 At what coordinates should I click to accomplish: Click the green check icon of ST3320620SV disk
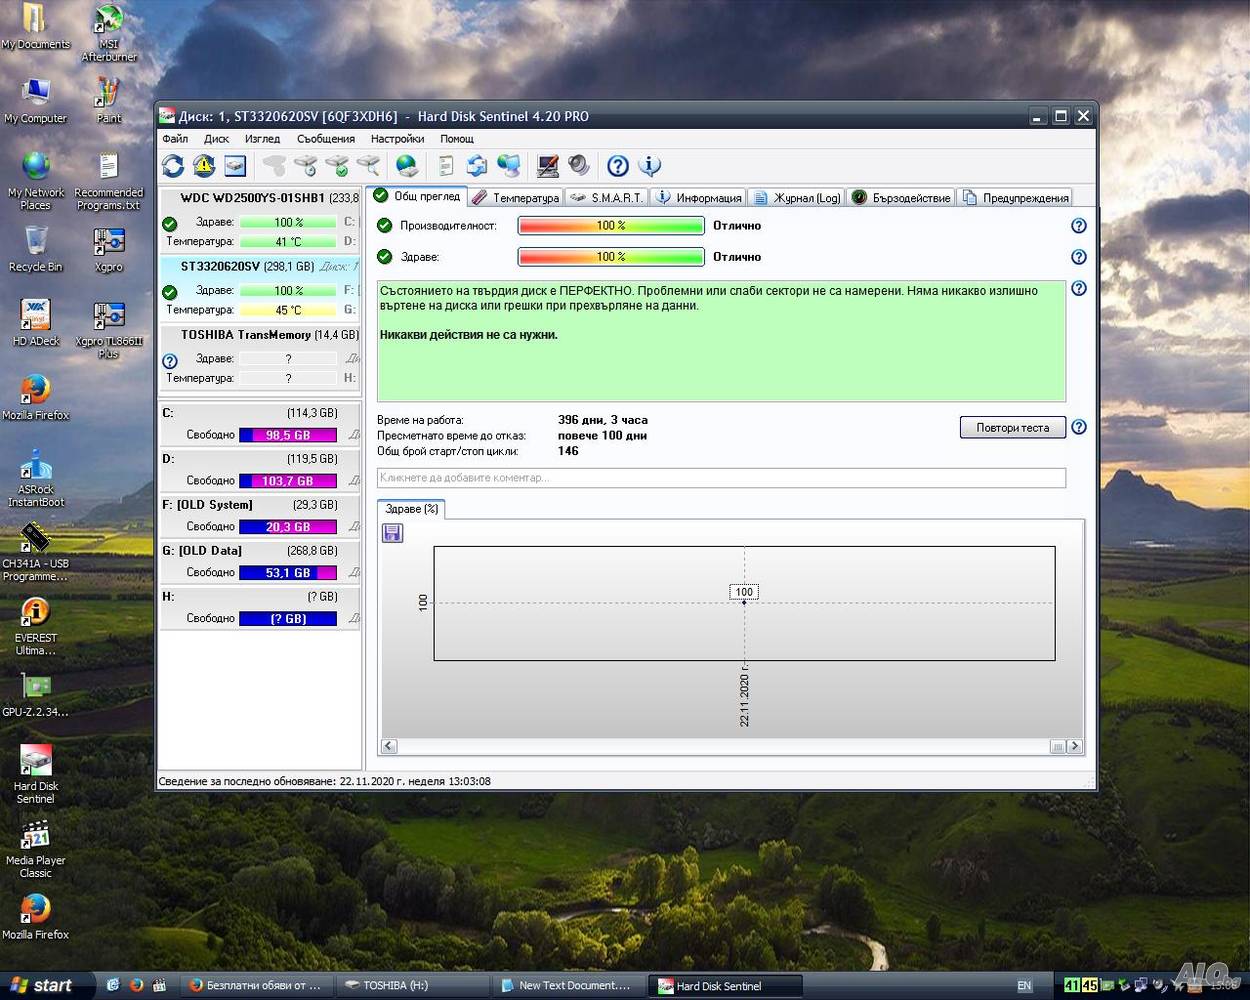coord(170,292)
